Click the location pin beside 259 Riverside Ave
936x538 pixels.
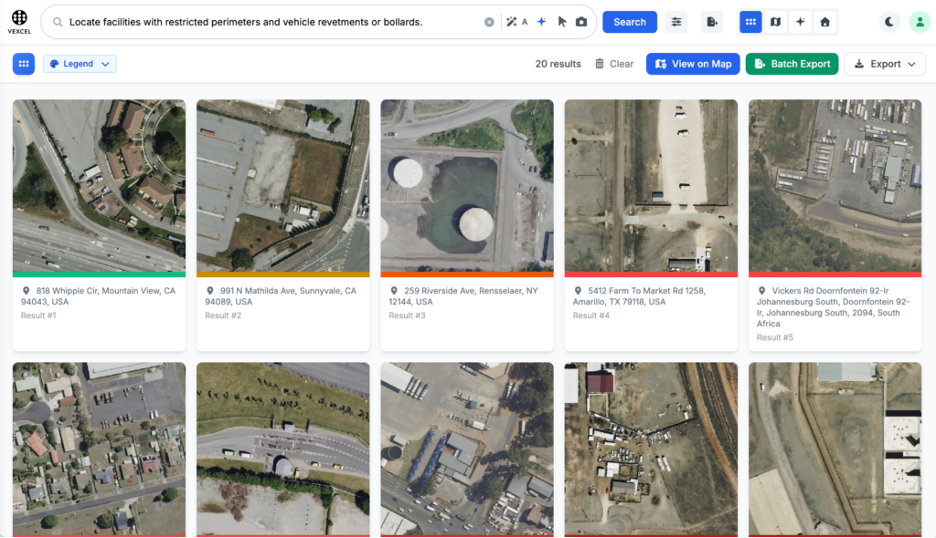(x=394, y=291)
